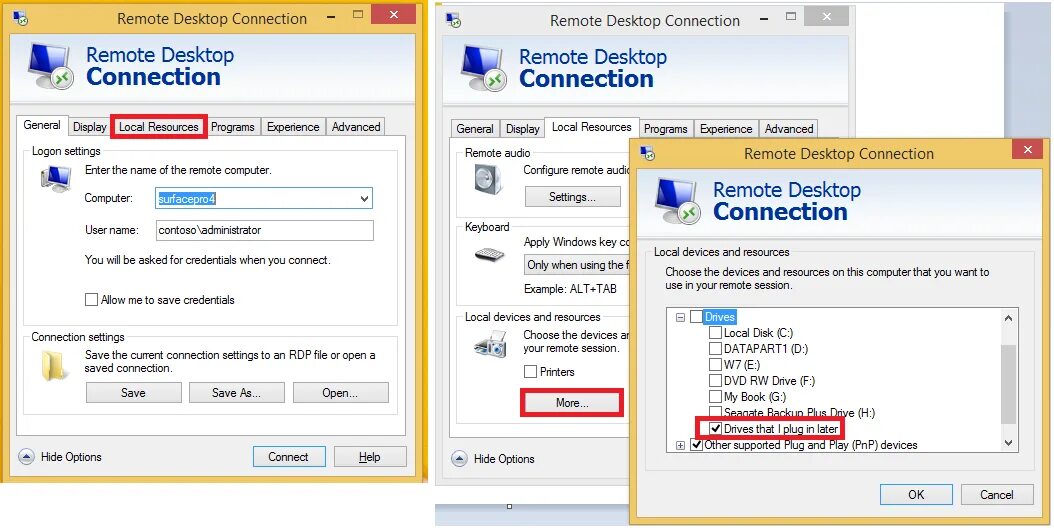Click the printer and camera devices icon
This screenshot has height=528, width=1054.
click(x=490, y=344)
